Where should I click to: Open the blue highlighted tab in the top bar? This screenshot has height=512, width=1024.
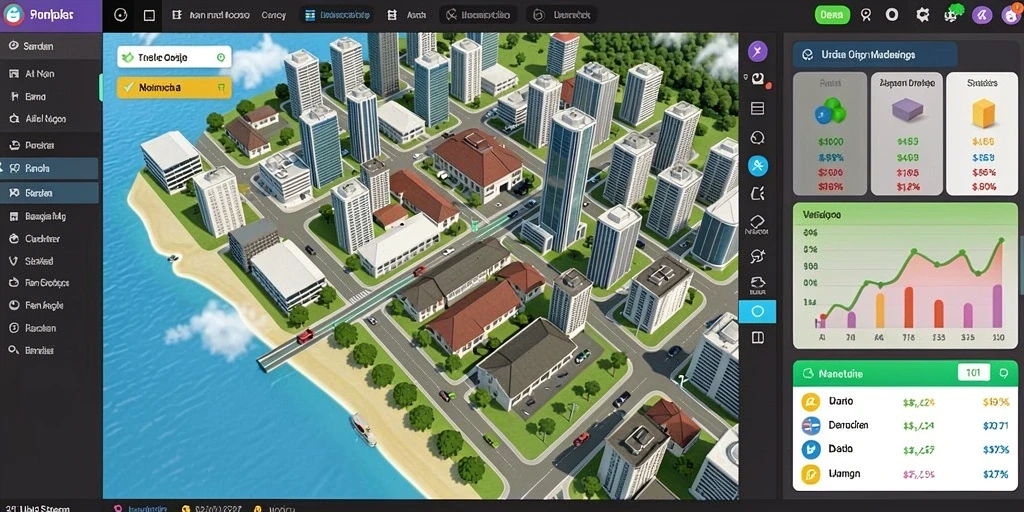point(337,15)
